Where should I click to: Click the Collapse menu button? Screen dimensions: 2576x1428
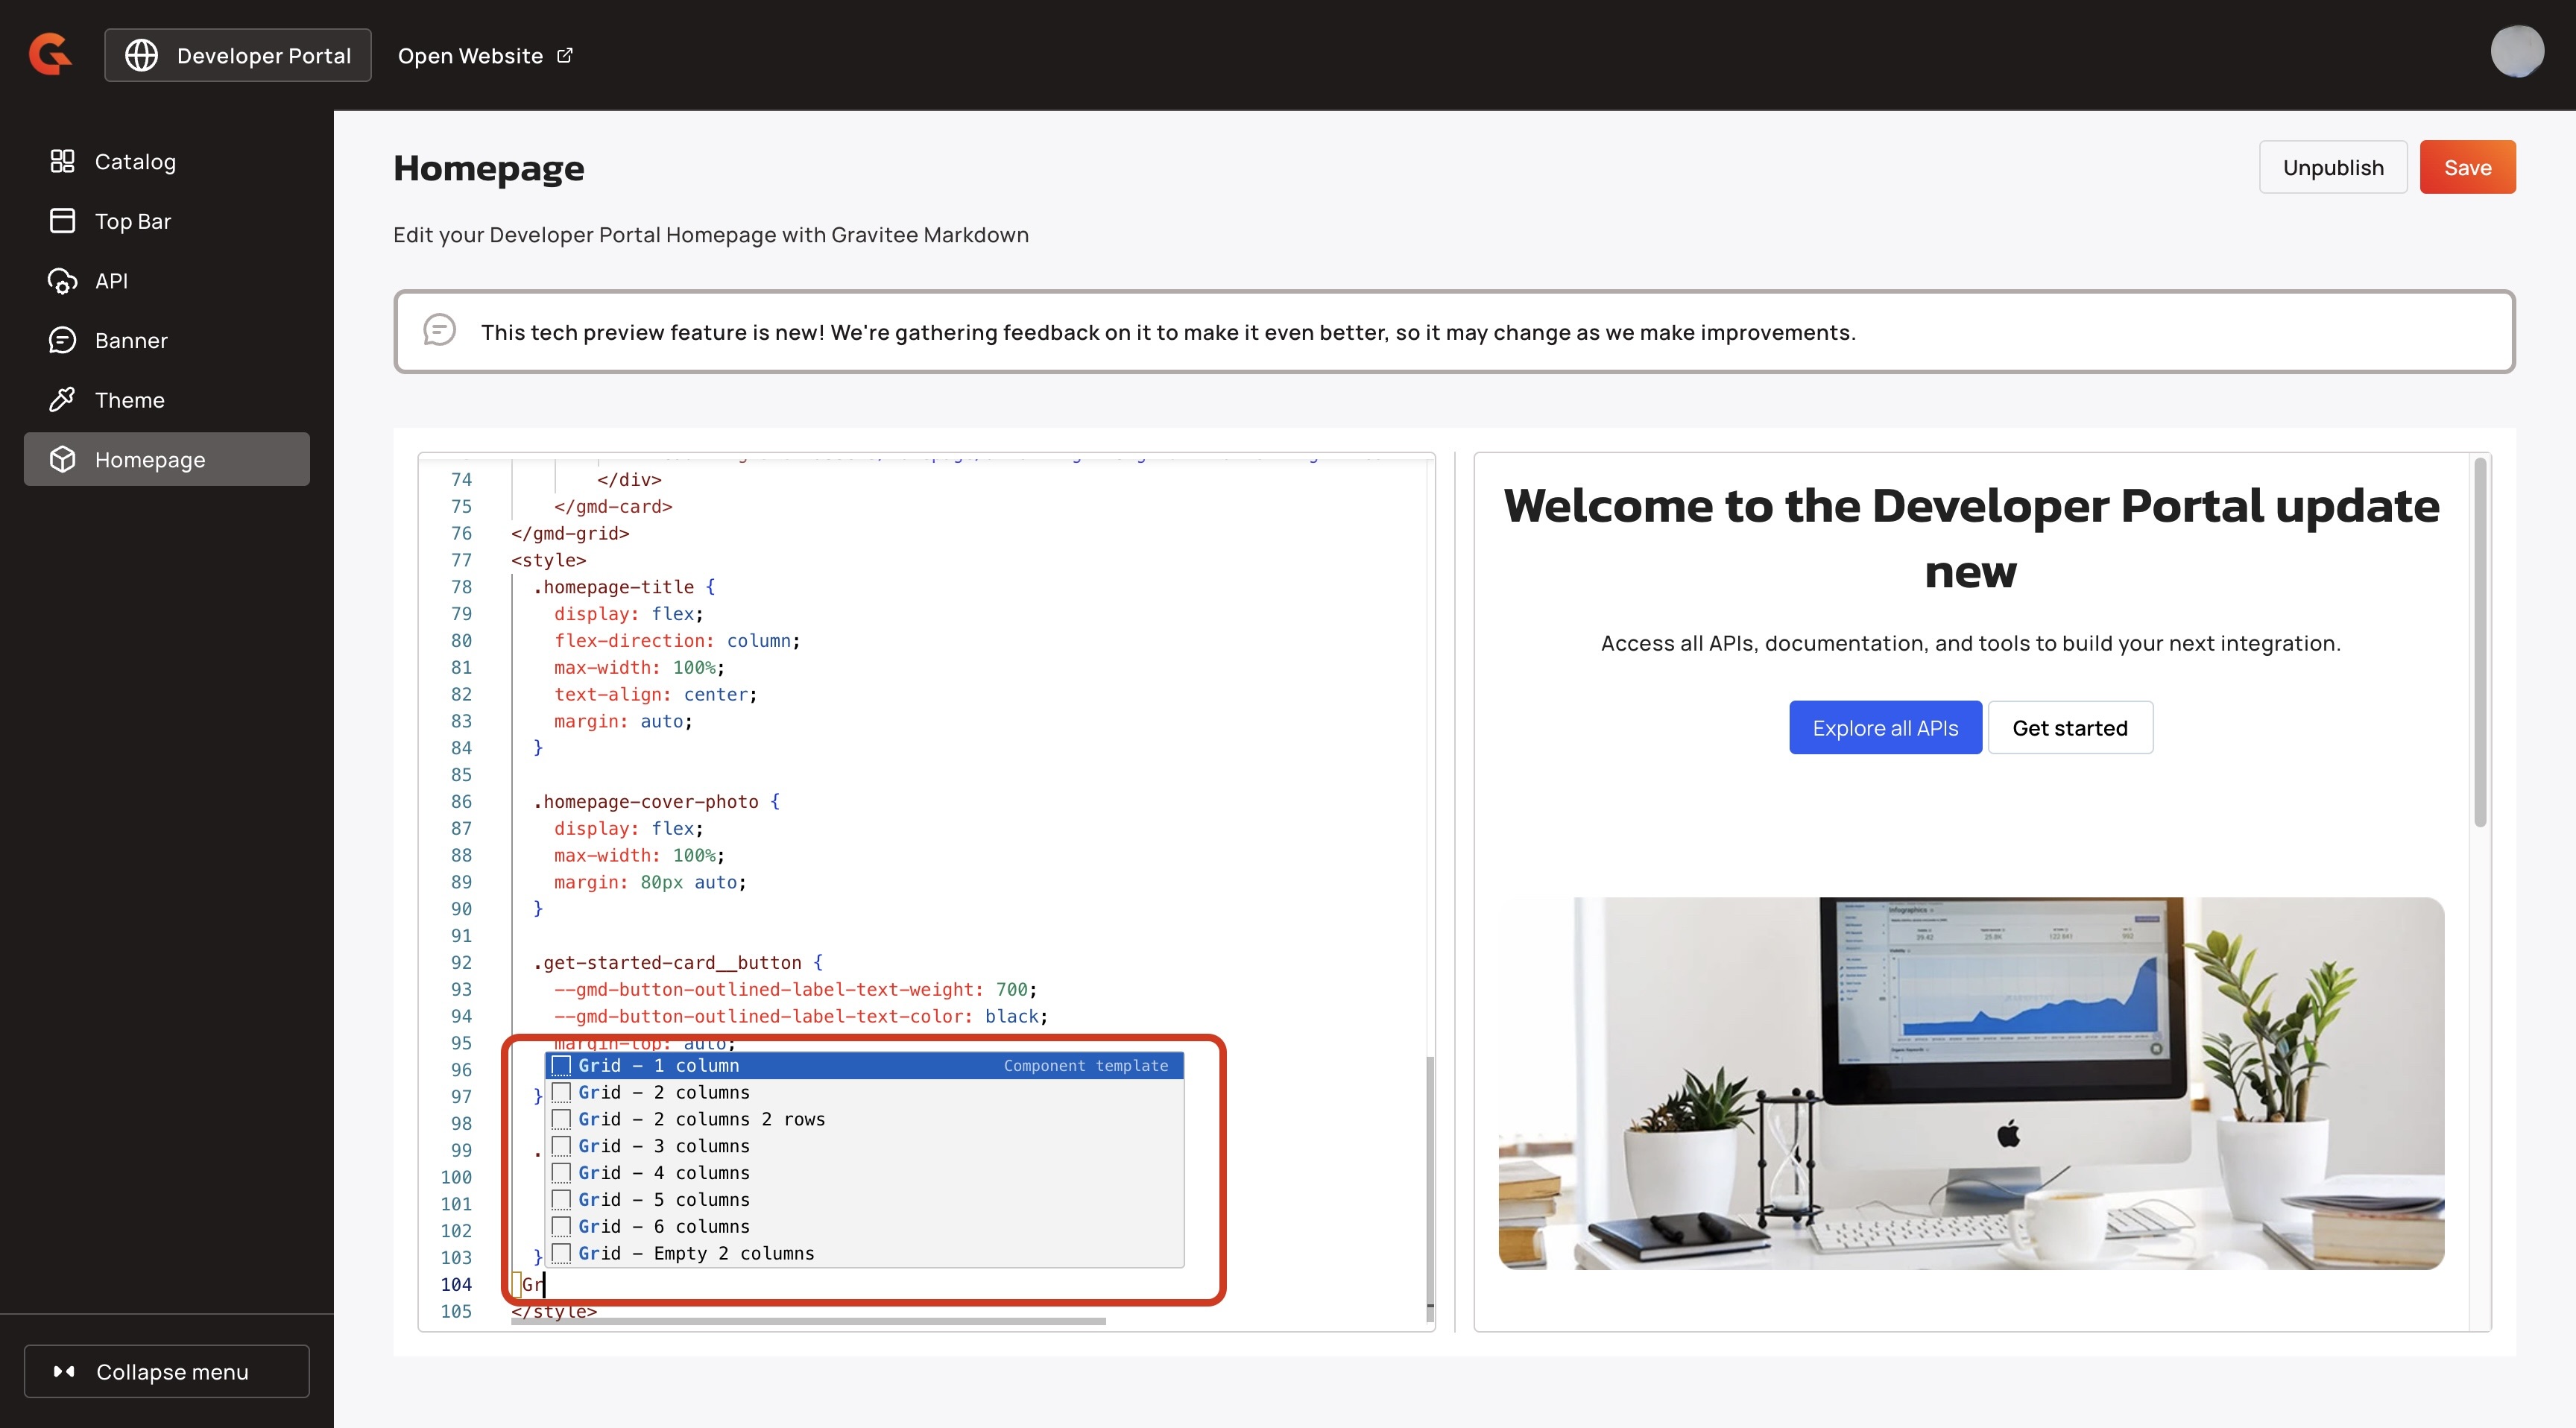[167, 1371]
